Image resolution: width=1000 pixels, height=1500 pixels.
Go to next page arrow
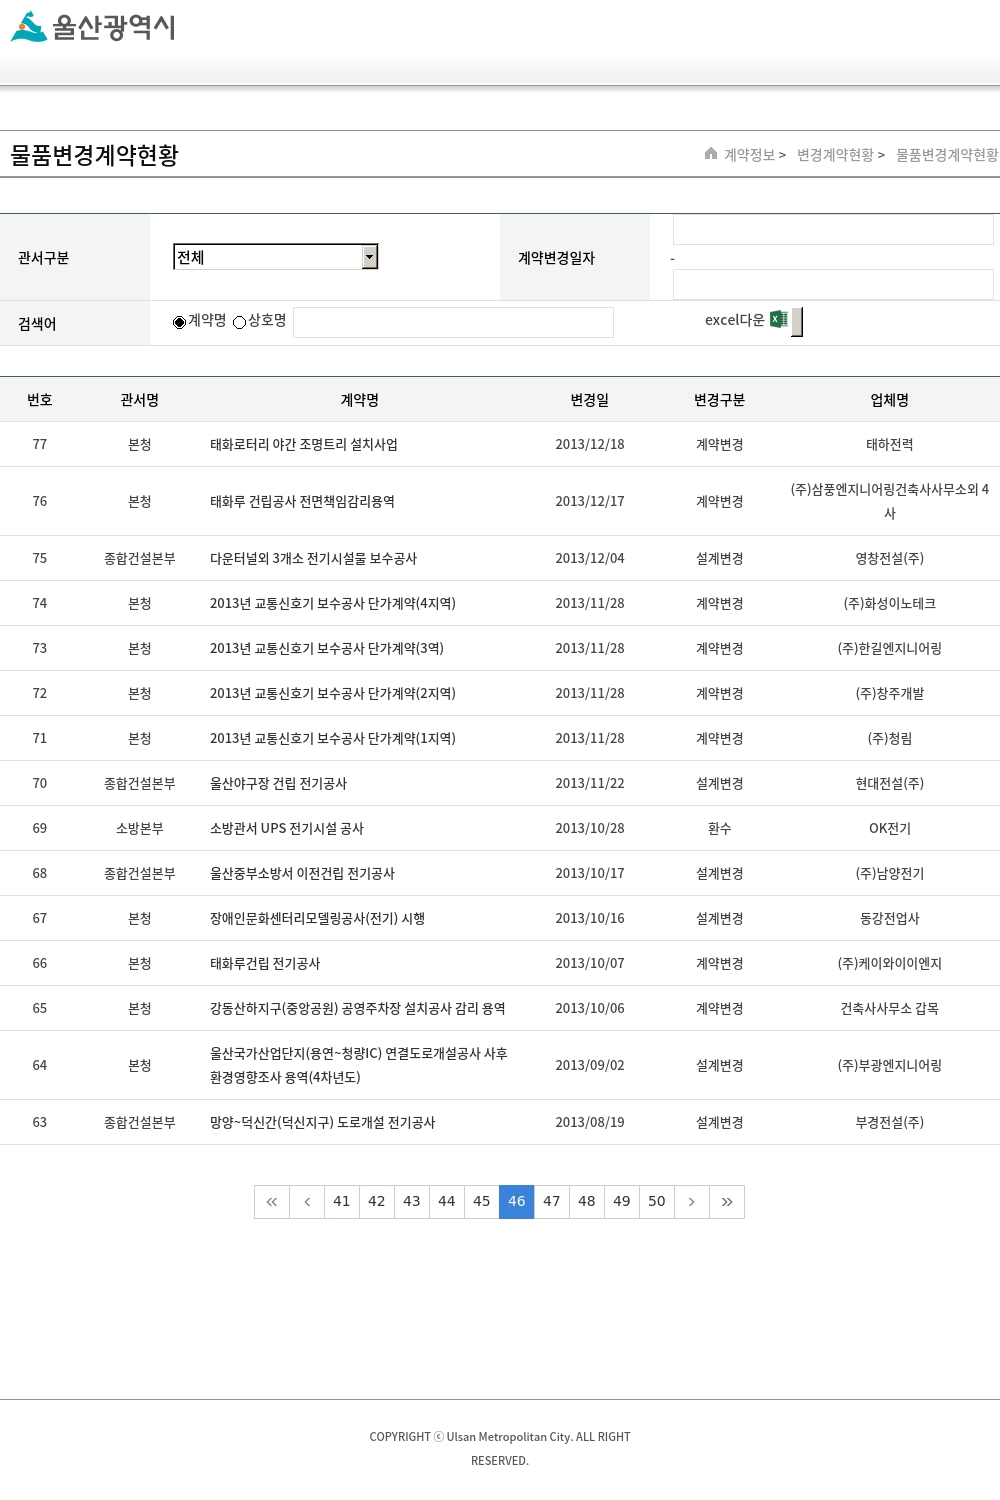pyautogui.click(x=692, y=1202)
